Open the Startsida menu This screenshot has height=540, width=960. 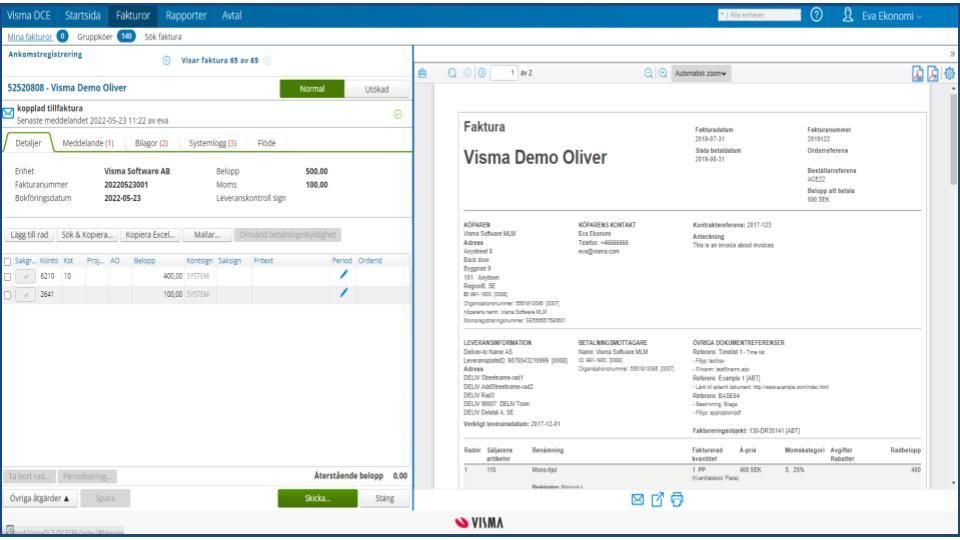83,15
